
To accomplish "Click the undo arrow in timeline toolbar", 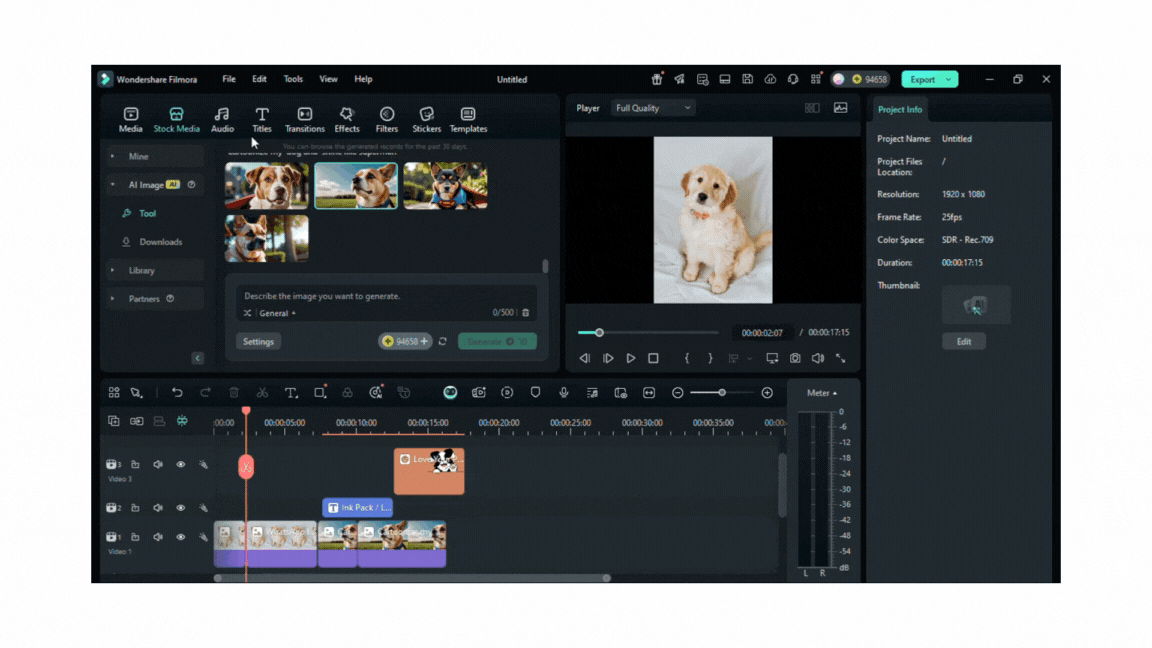I will tap(177, 393).
